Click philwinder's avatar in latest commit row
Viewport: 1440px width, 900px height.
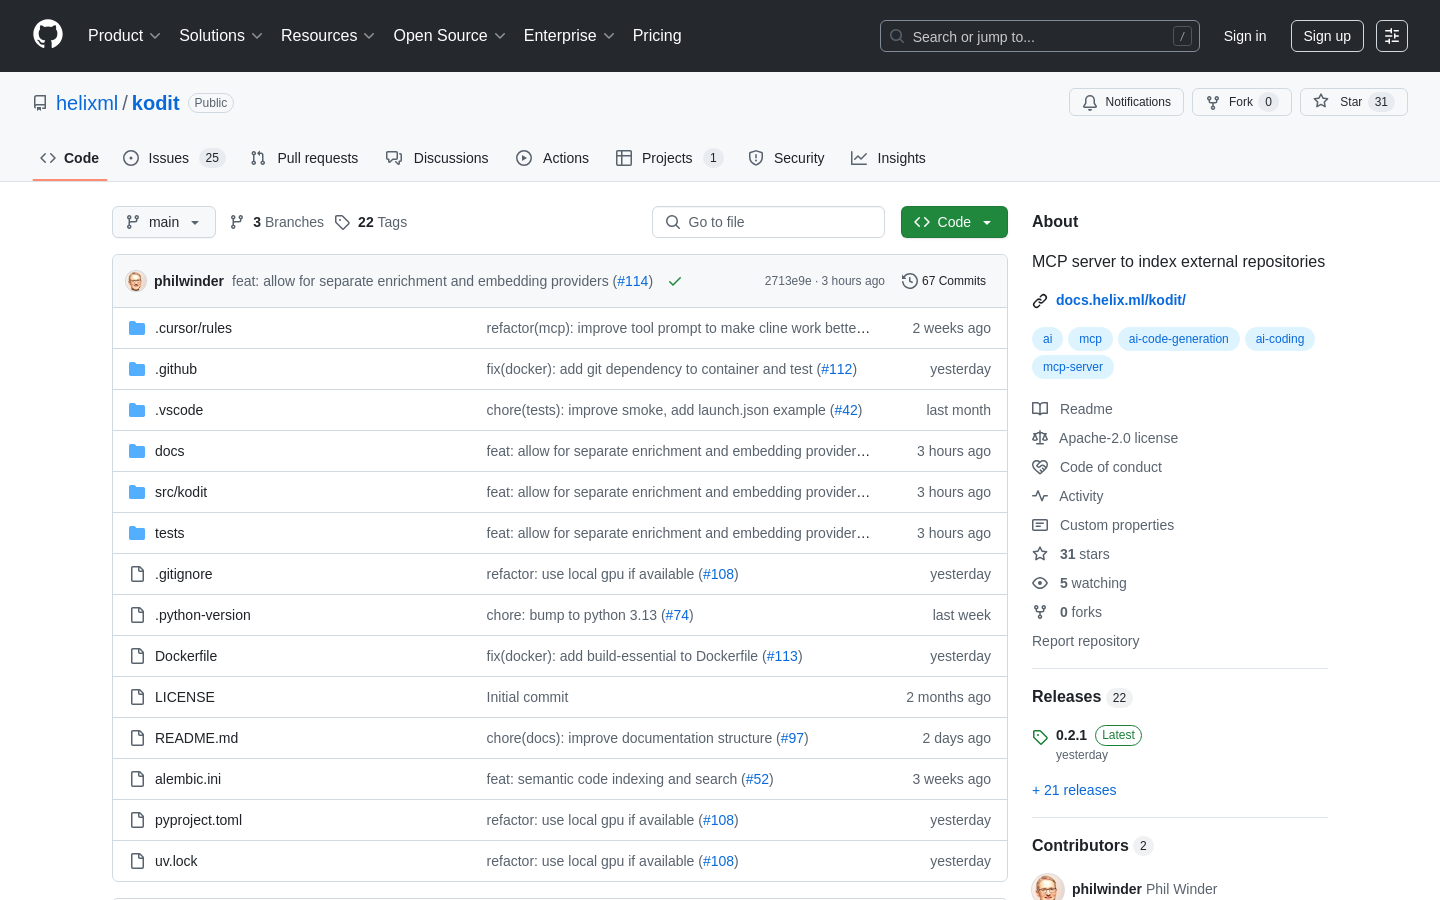[x=136, y=281]
